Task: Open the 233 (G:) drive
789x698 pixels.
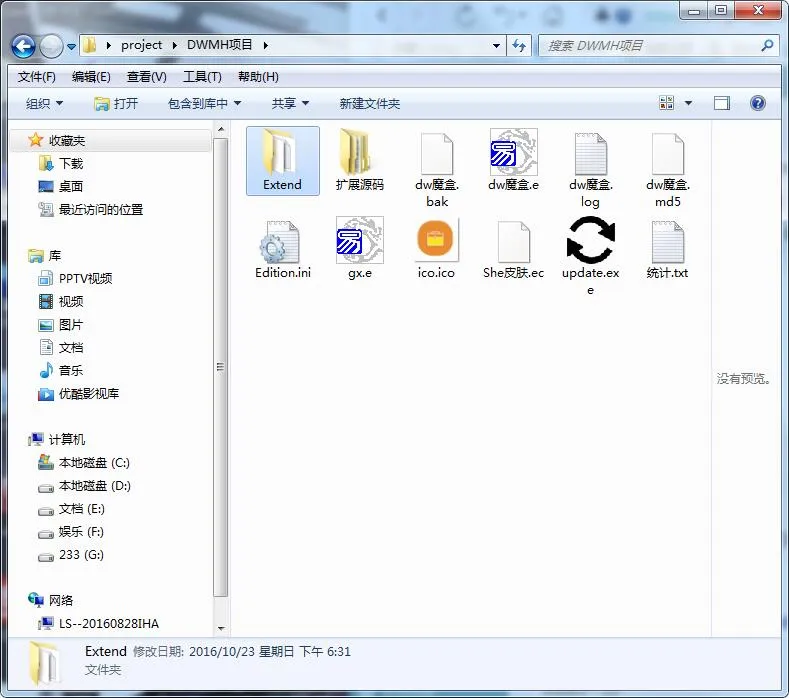Action: pos(71,555)
